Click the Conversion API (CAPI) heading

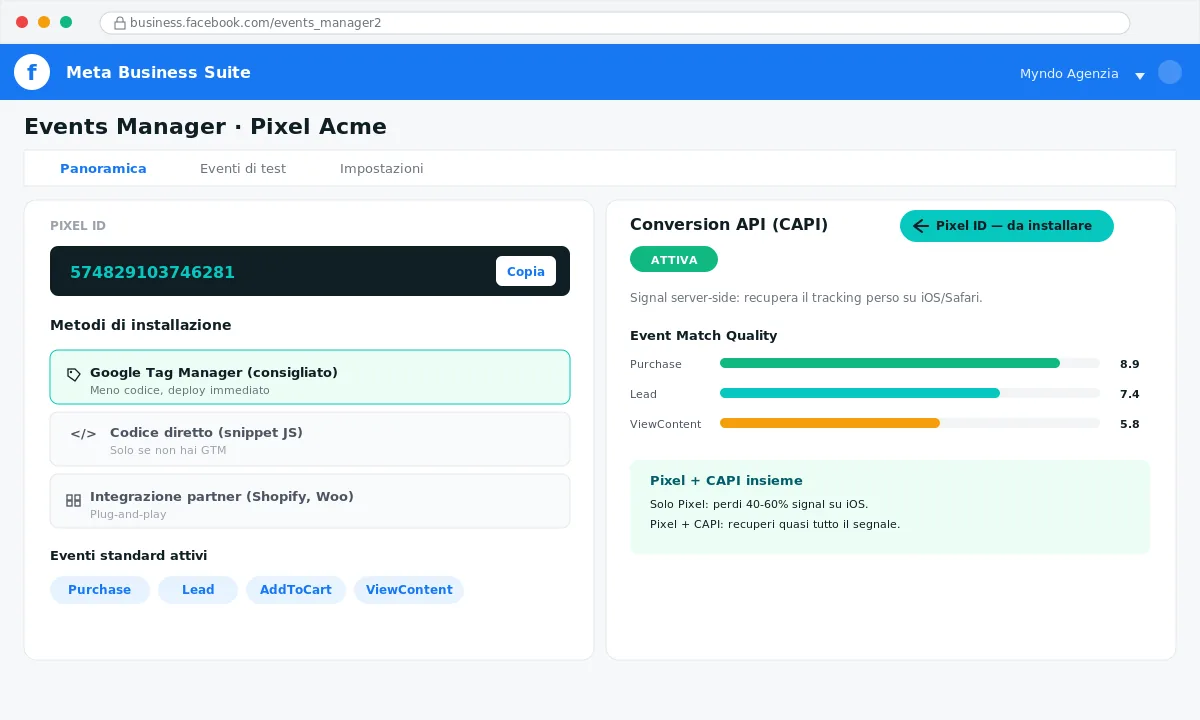click(729, 225)
